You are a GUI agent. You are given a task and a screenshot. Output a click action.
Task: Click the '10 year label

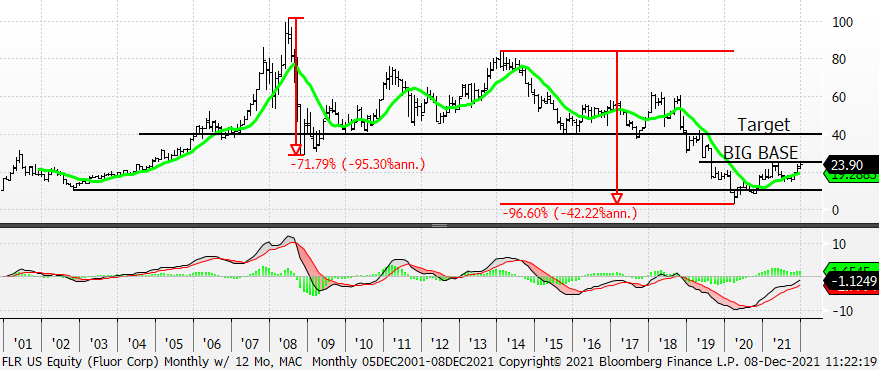pos(364,343)
